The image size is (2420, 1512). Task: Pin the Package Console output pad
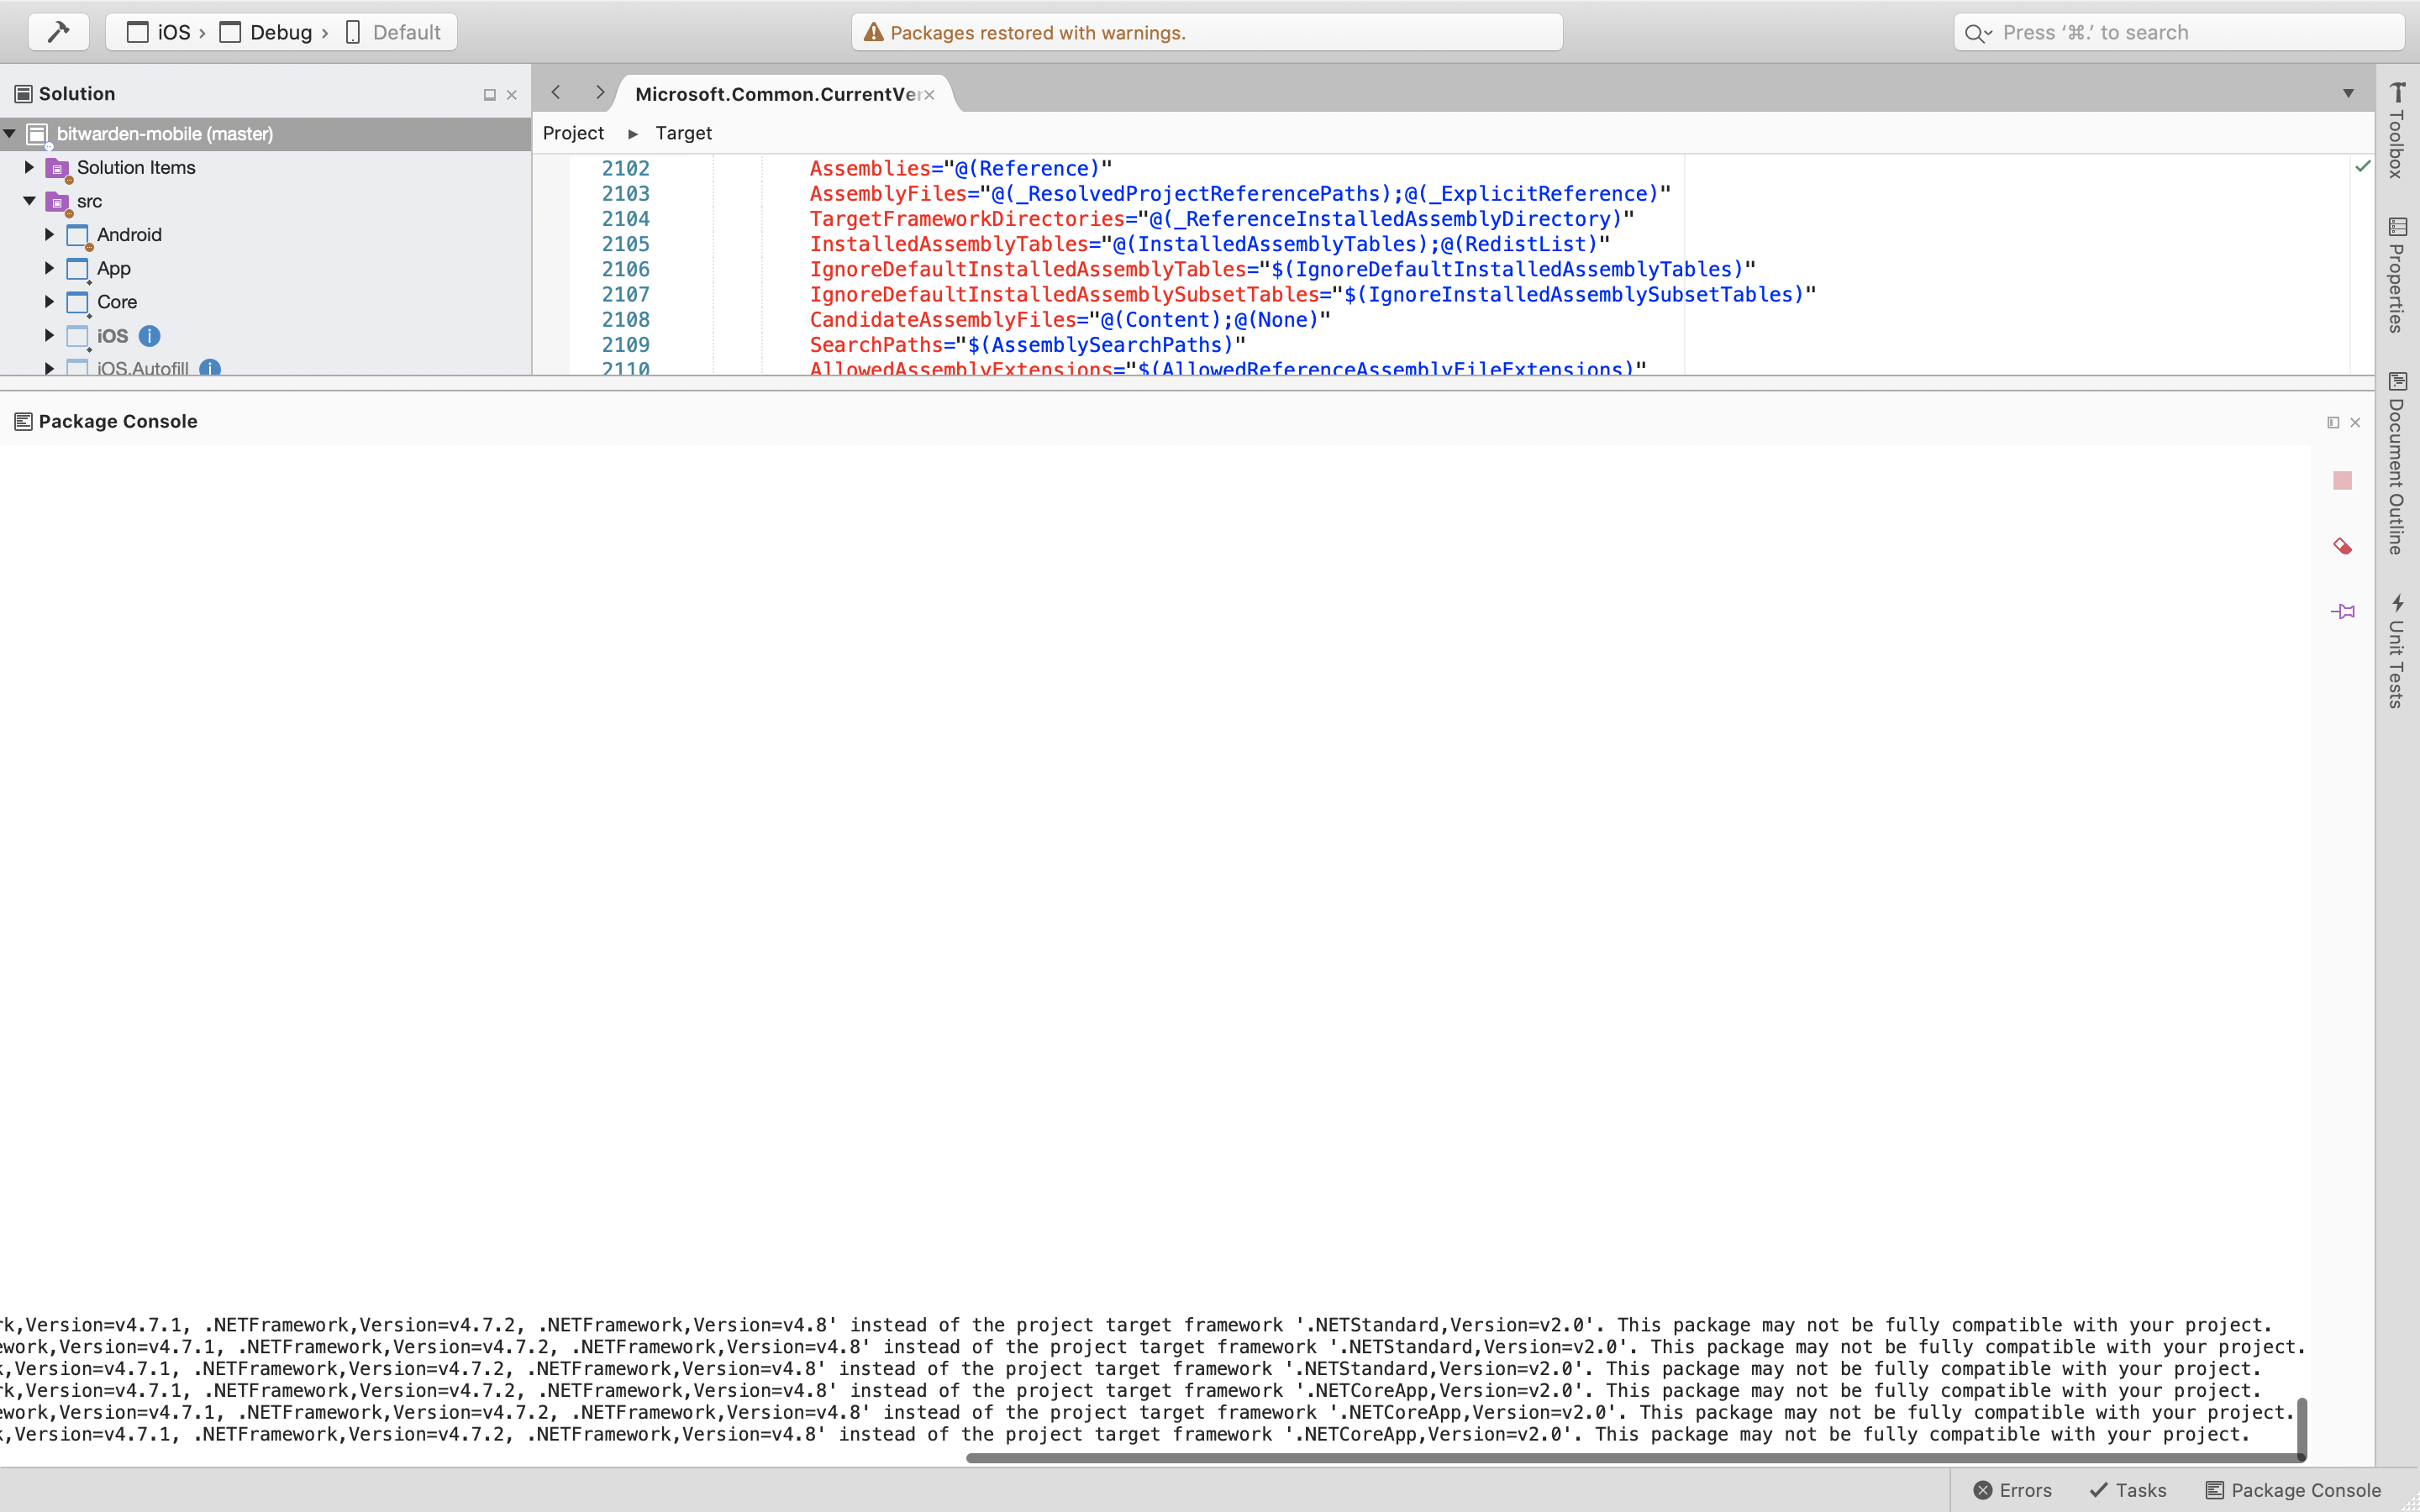coord(2342,611)
